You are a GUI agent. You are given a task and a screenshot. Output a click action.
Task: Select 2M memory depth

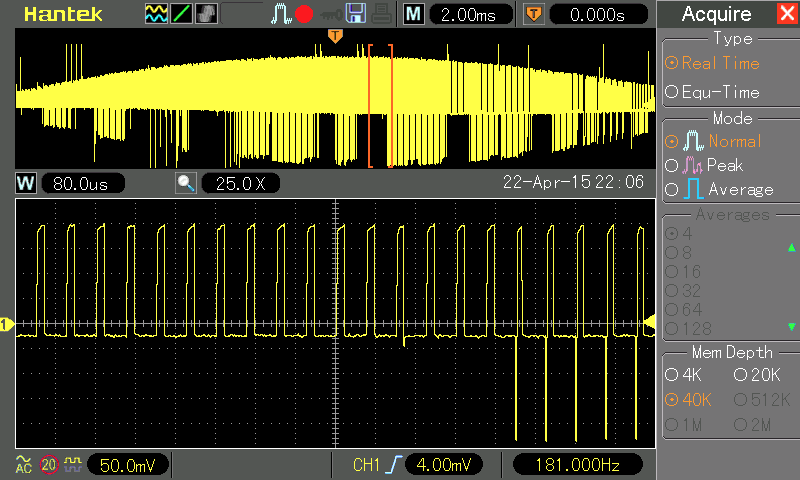tap(753, 424)
